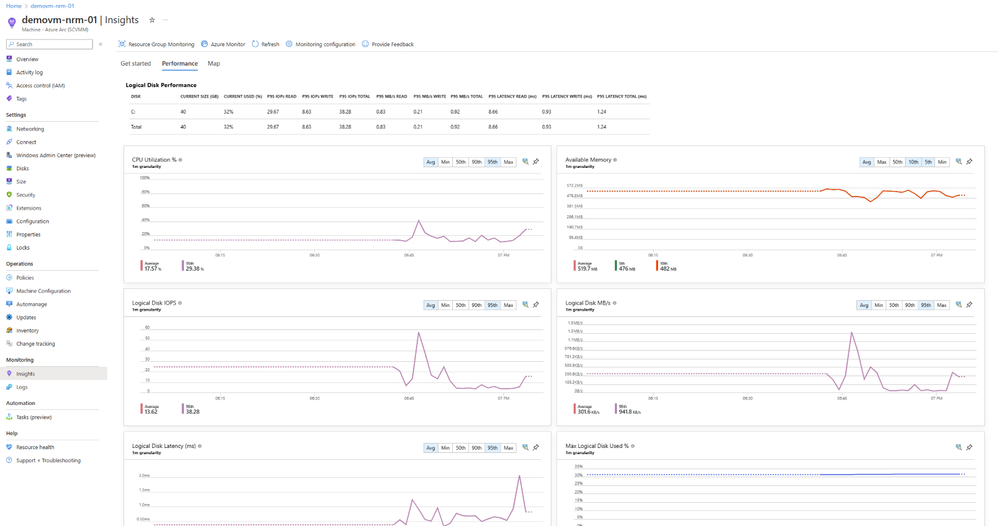
Task: Click the demovm-nrm-01 breadcrumb link
Action: pos(52,6)
